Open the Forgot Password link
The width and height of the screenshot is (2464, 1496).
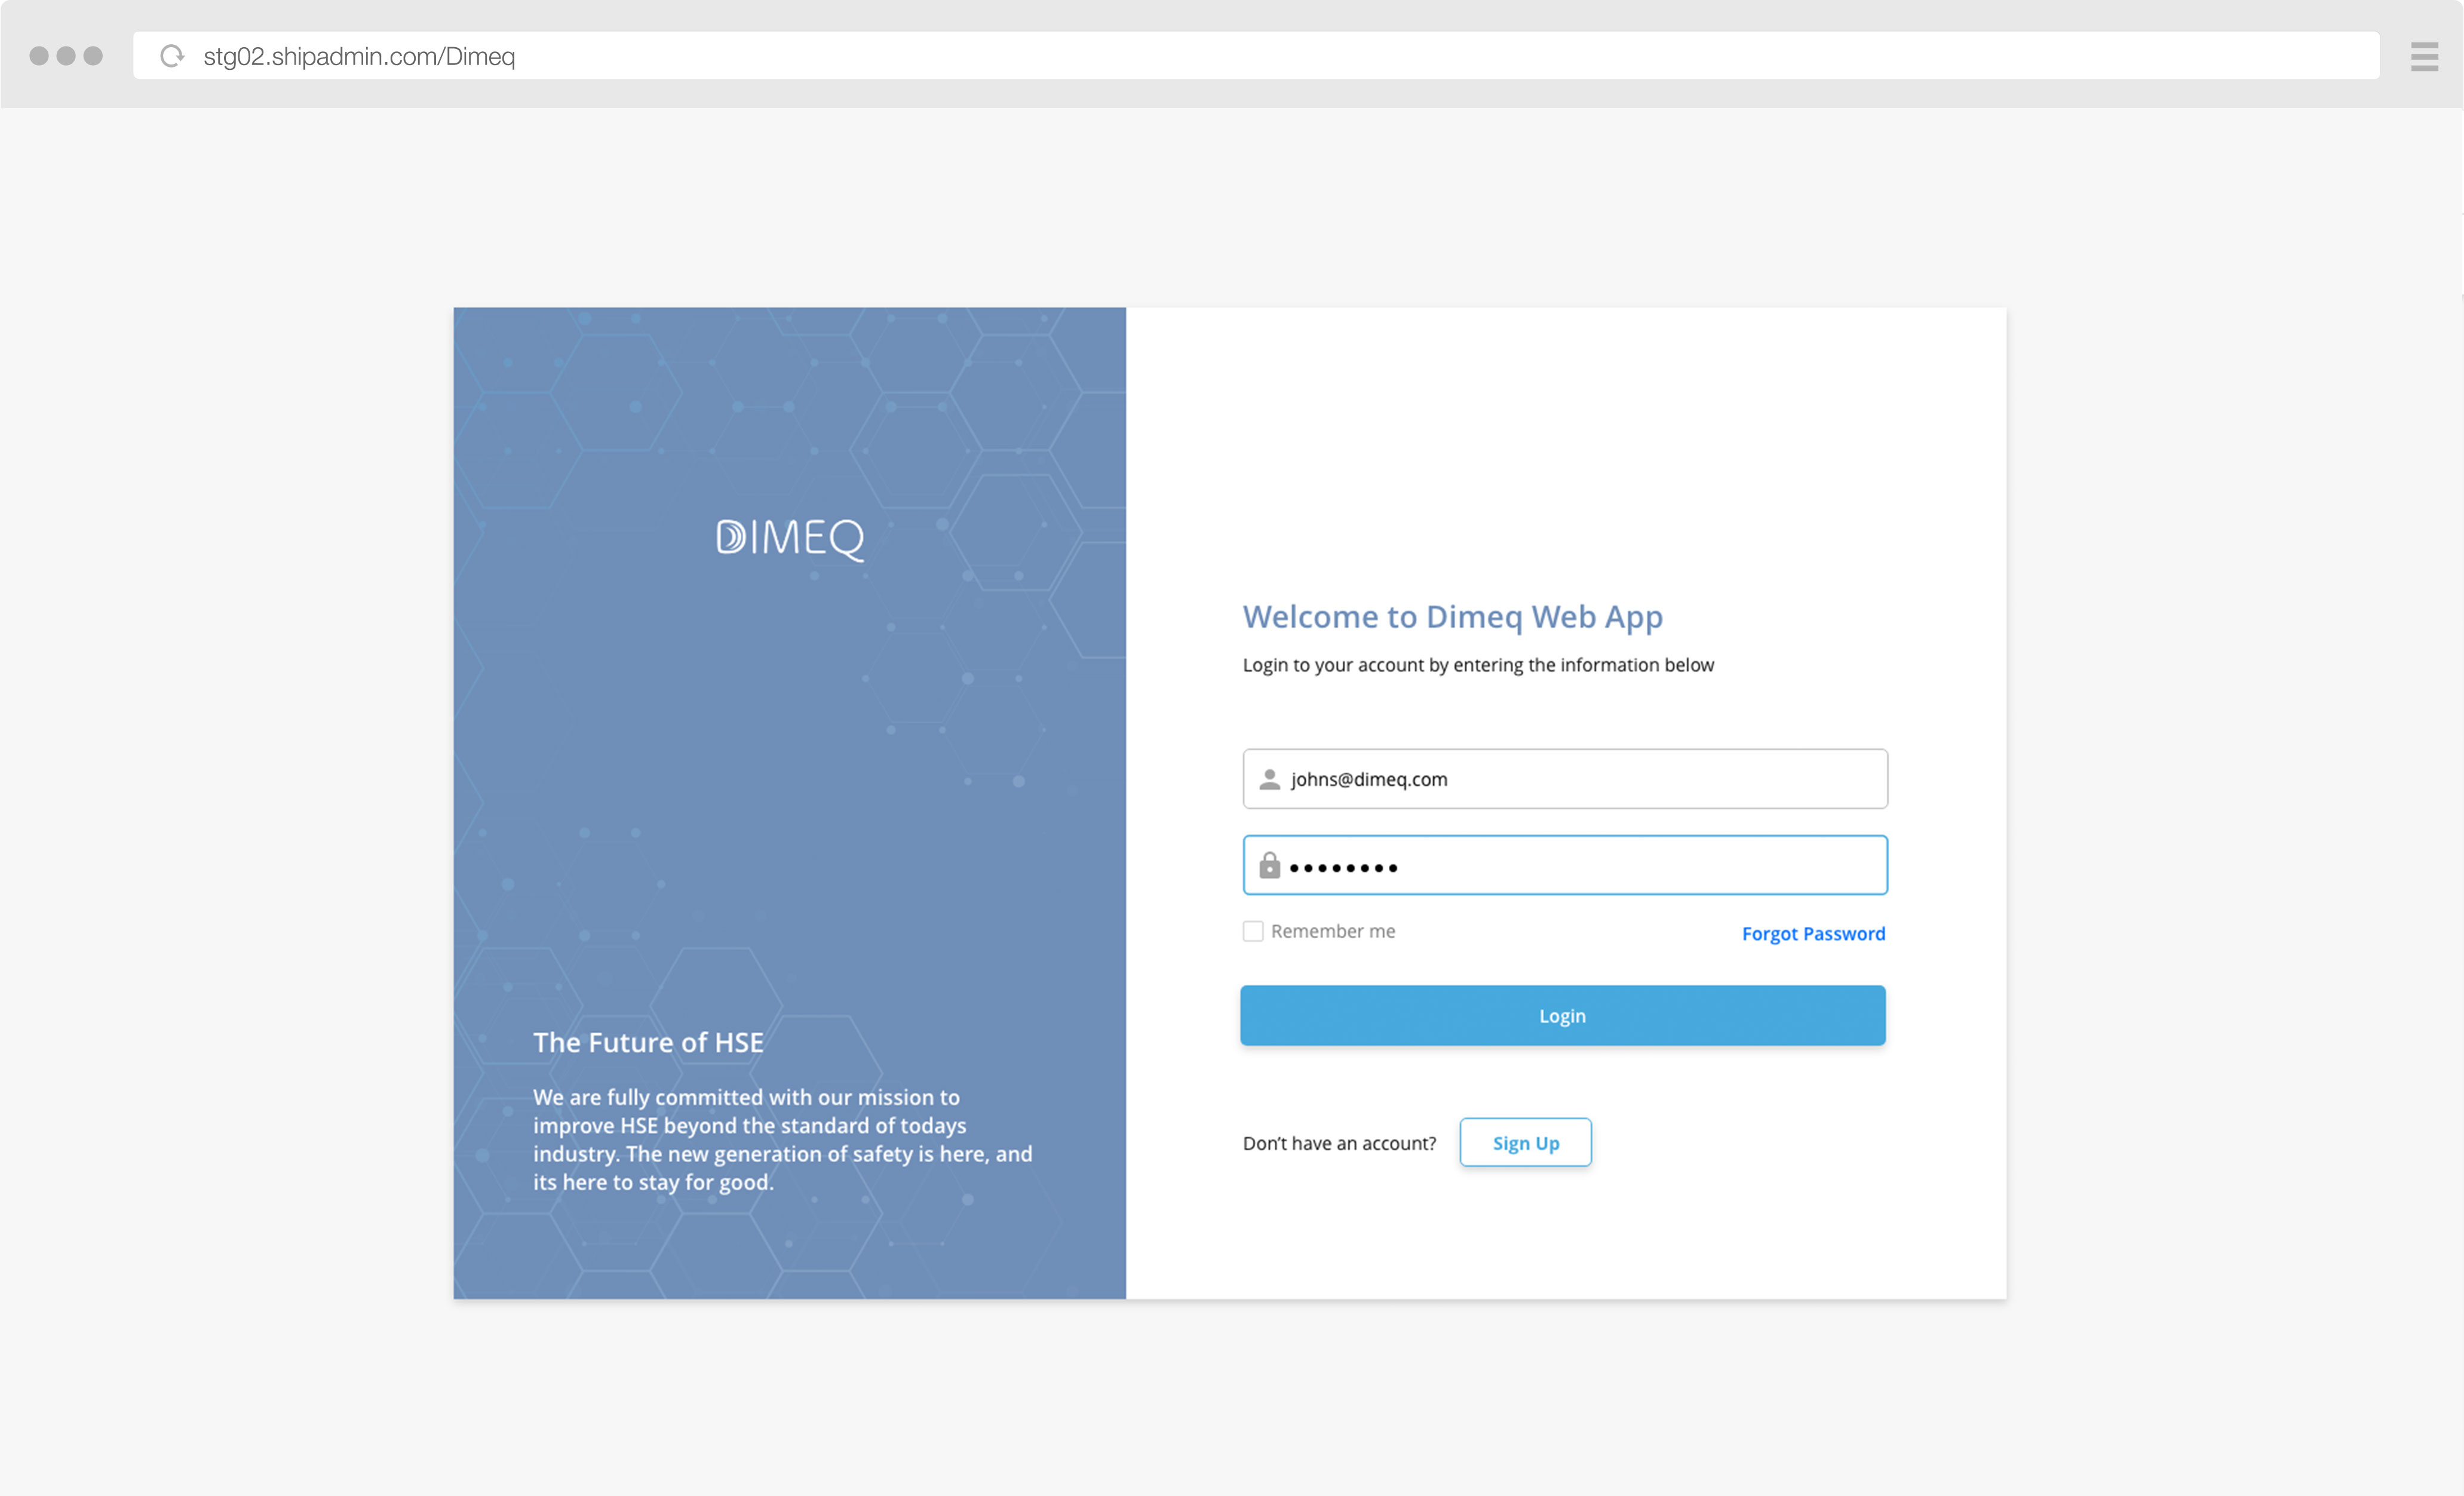click(x=1813, y=933)
